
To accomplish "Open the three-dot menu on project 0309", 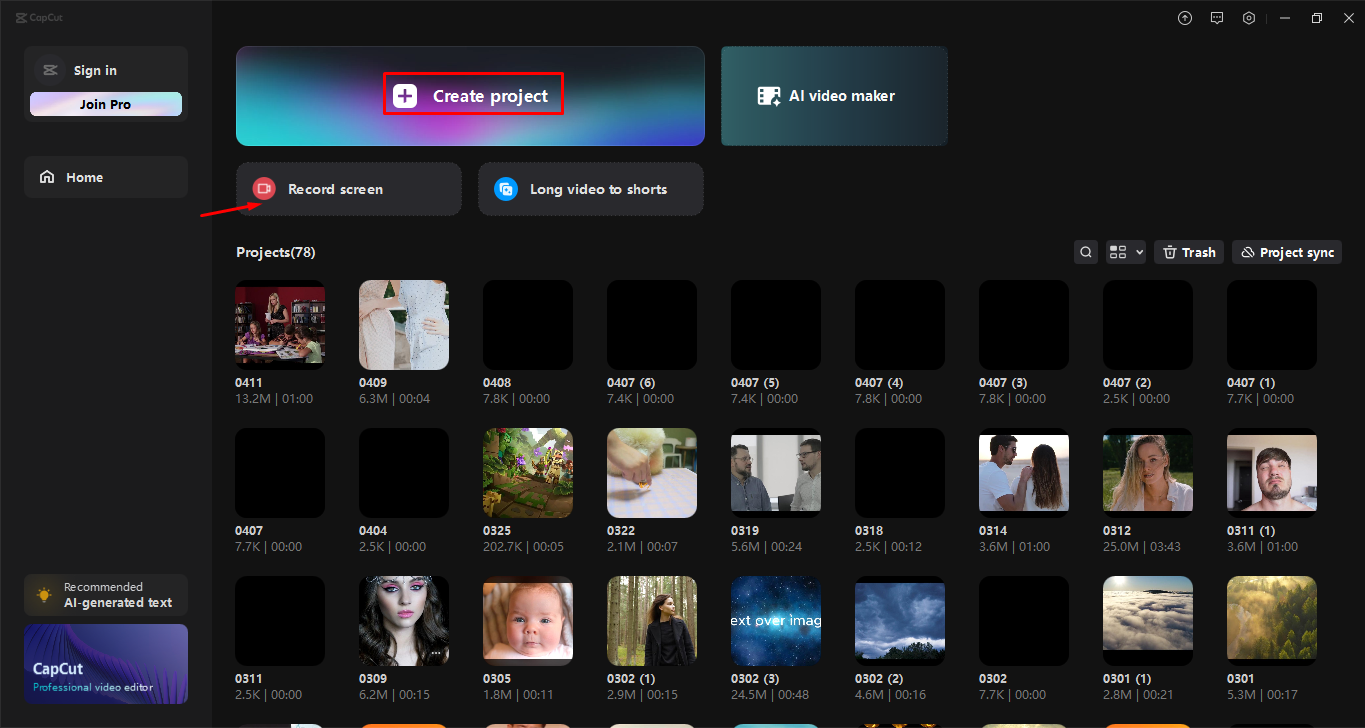I will 436,653.
